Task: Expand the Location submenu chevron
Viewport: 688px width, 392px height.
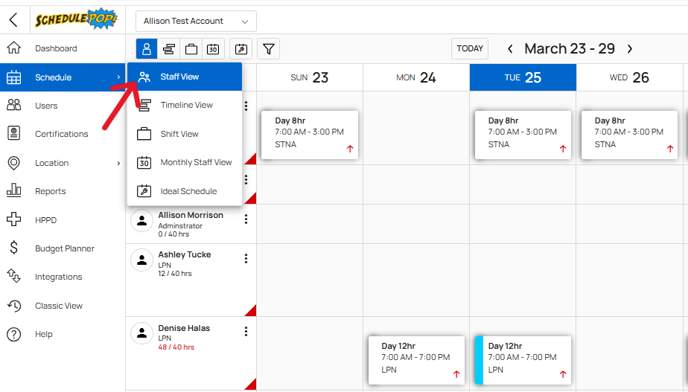Action: [118, 163]
